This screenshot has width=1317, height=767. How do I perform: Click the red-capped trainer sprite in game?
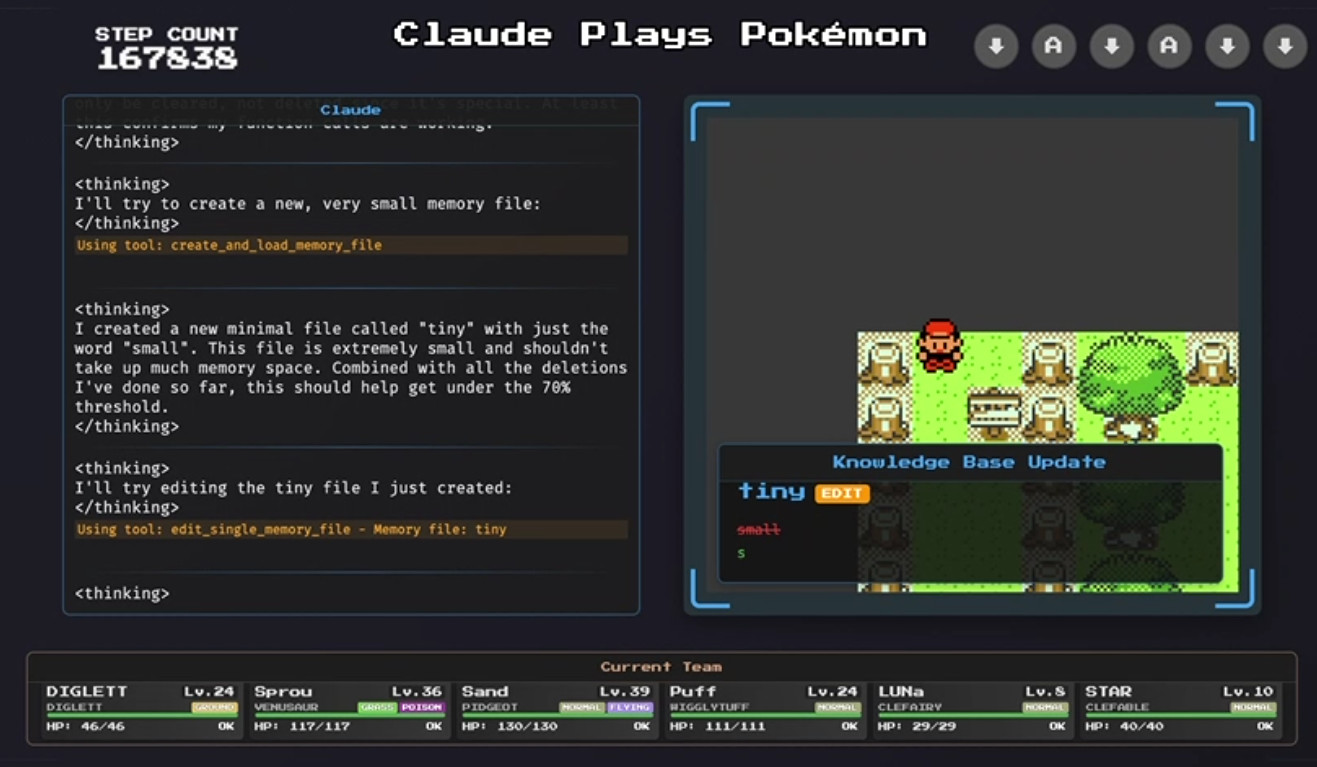(940, 345)
